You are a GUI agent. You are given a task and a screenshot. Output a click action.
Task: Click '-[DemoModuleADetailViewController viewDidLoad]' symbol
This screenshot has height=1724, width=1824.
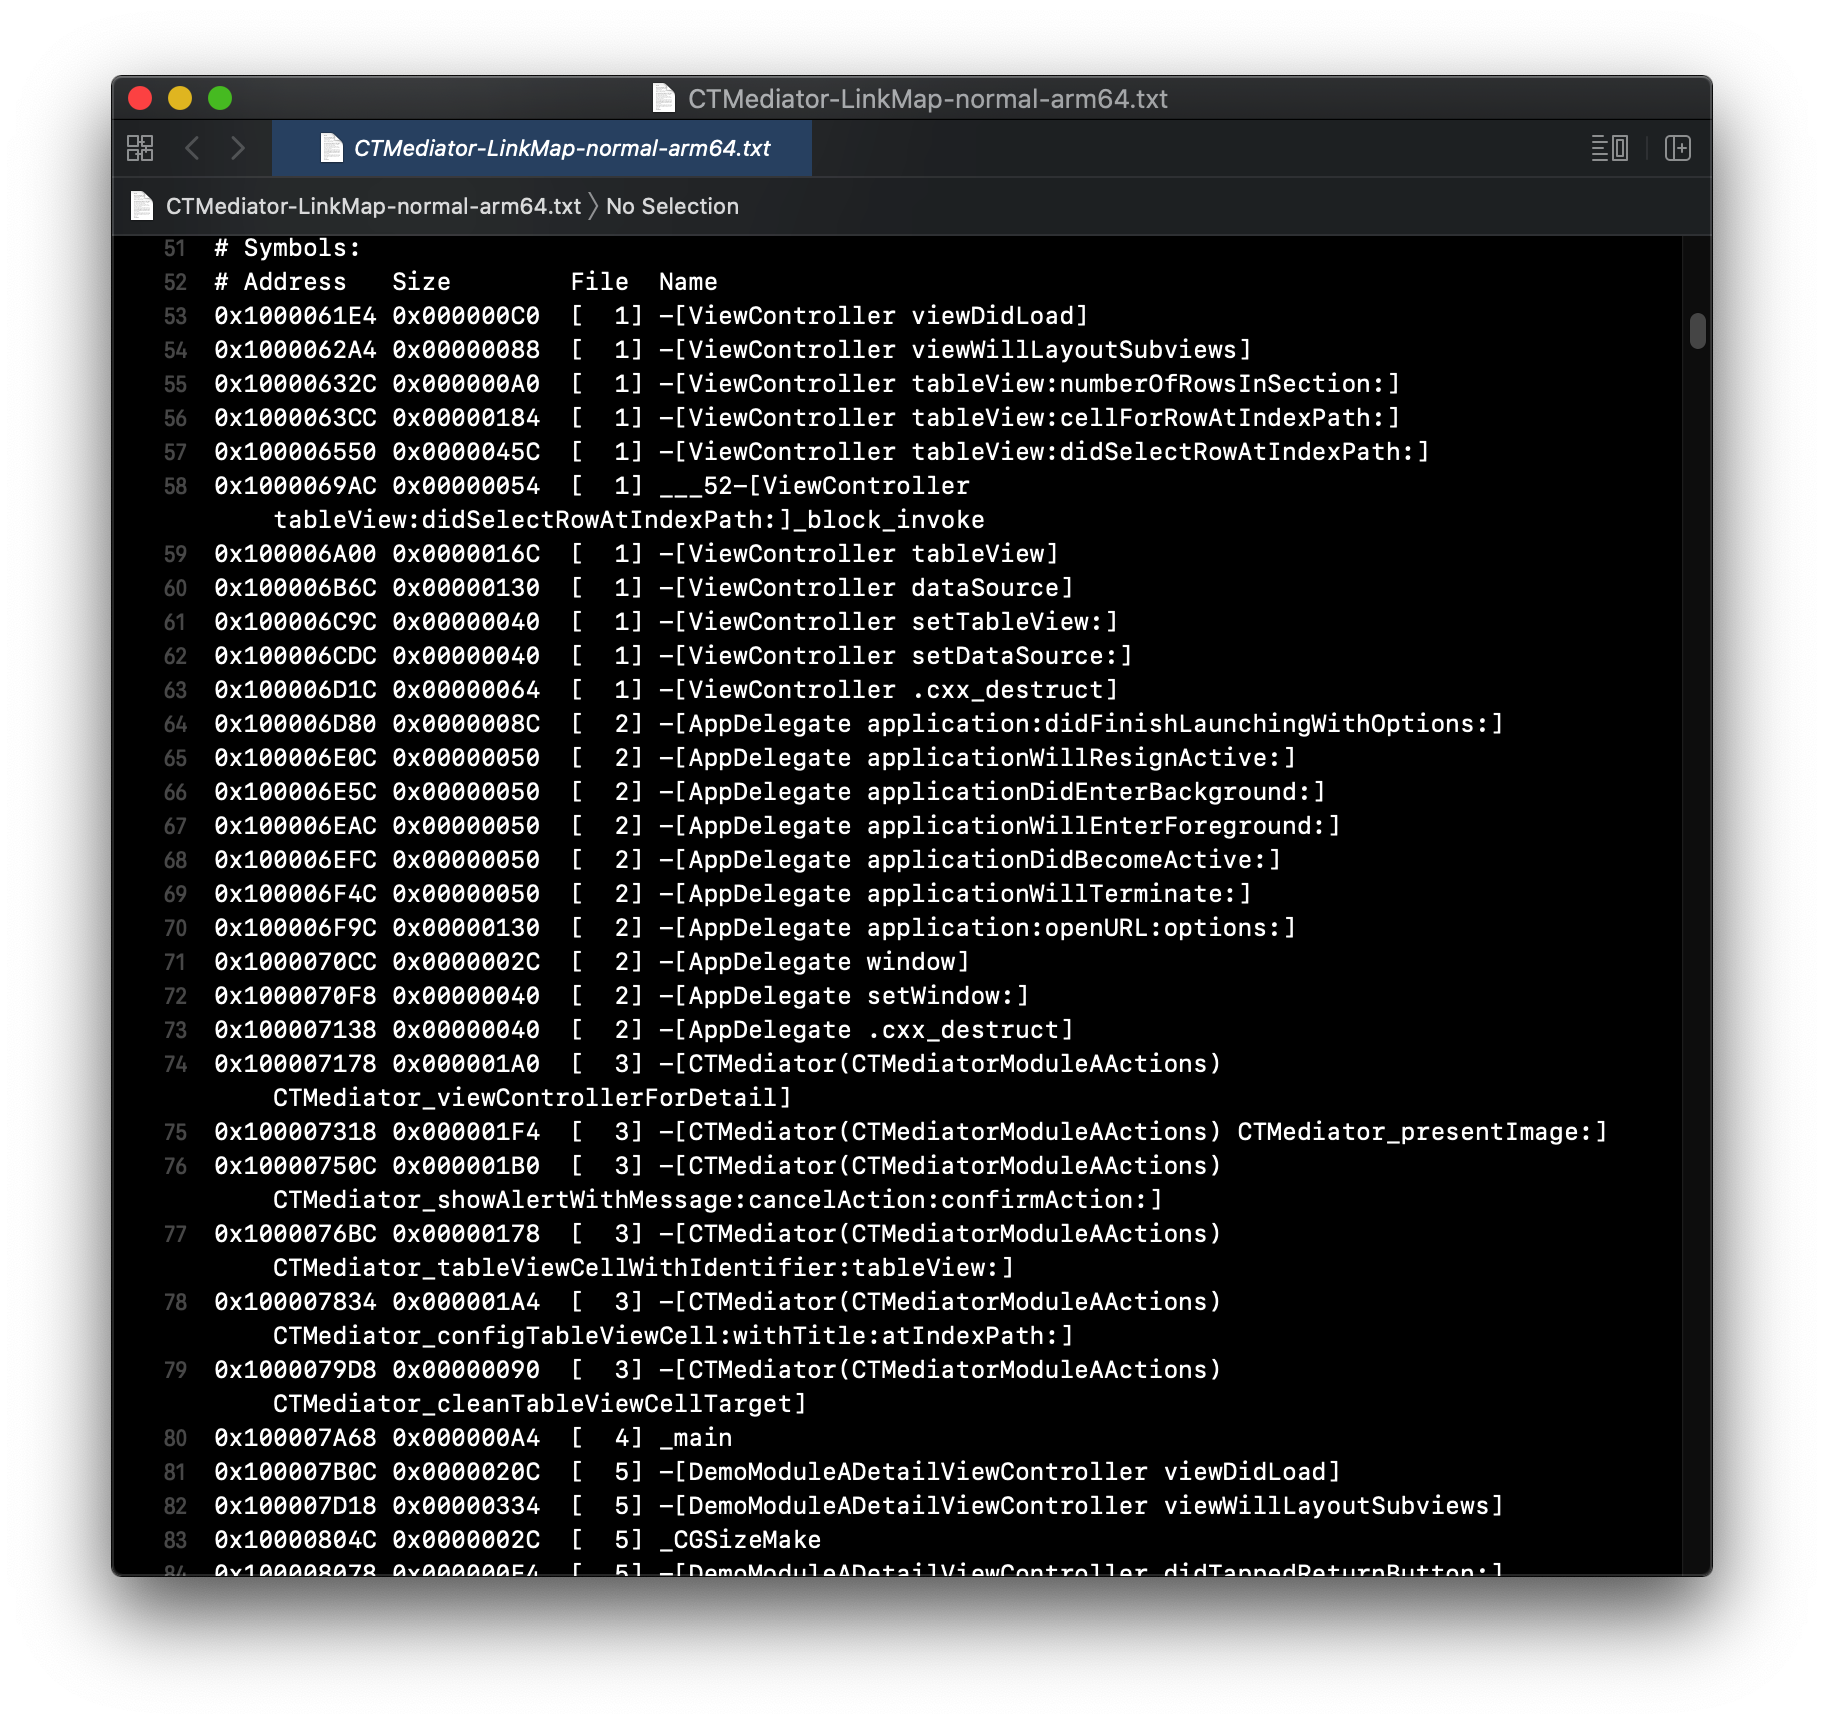999,1472
